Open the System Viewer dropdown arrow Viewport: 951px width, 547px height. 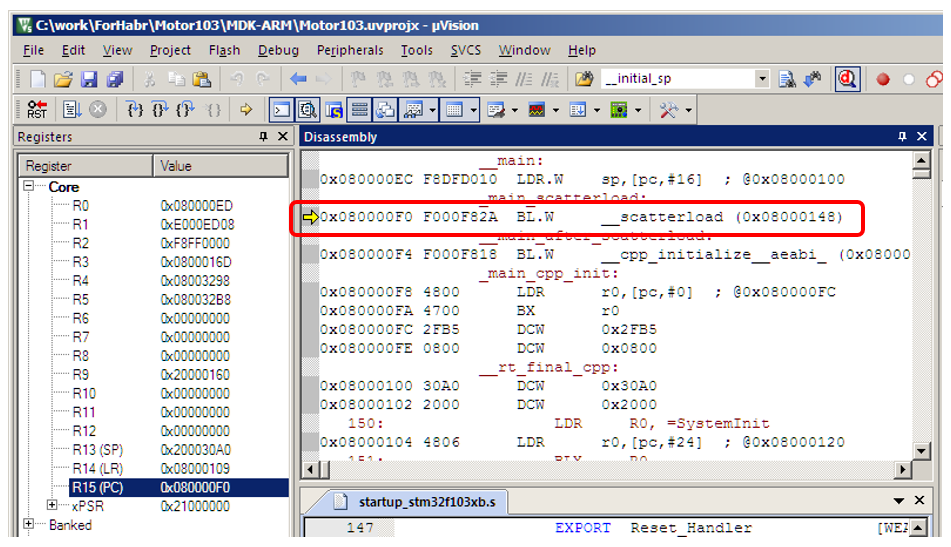click(638, 110)
